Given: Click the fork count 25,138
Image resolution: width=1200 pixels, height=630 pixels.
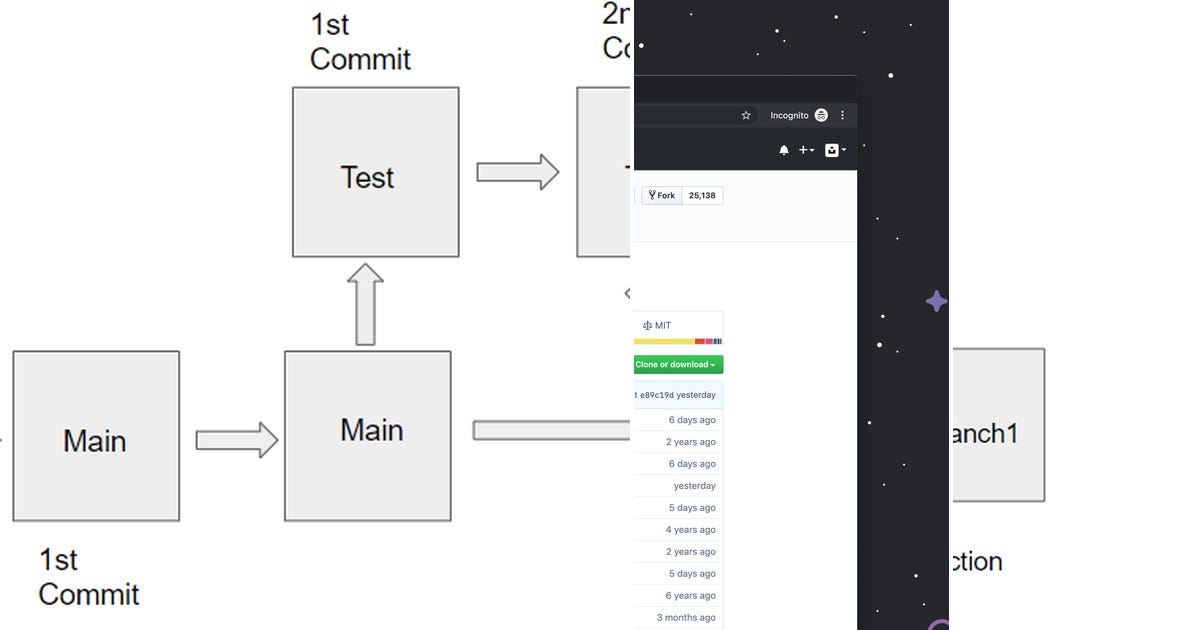Looking at the screenshot, I should click(701, 195).
